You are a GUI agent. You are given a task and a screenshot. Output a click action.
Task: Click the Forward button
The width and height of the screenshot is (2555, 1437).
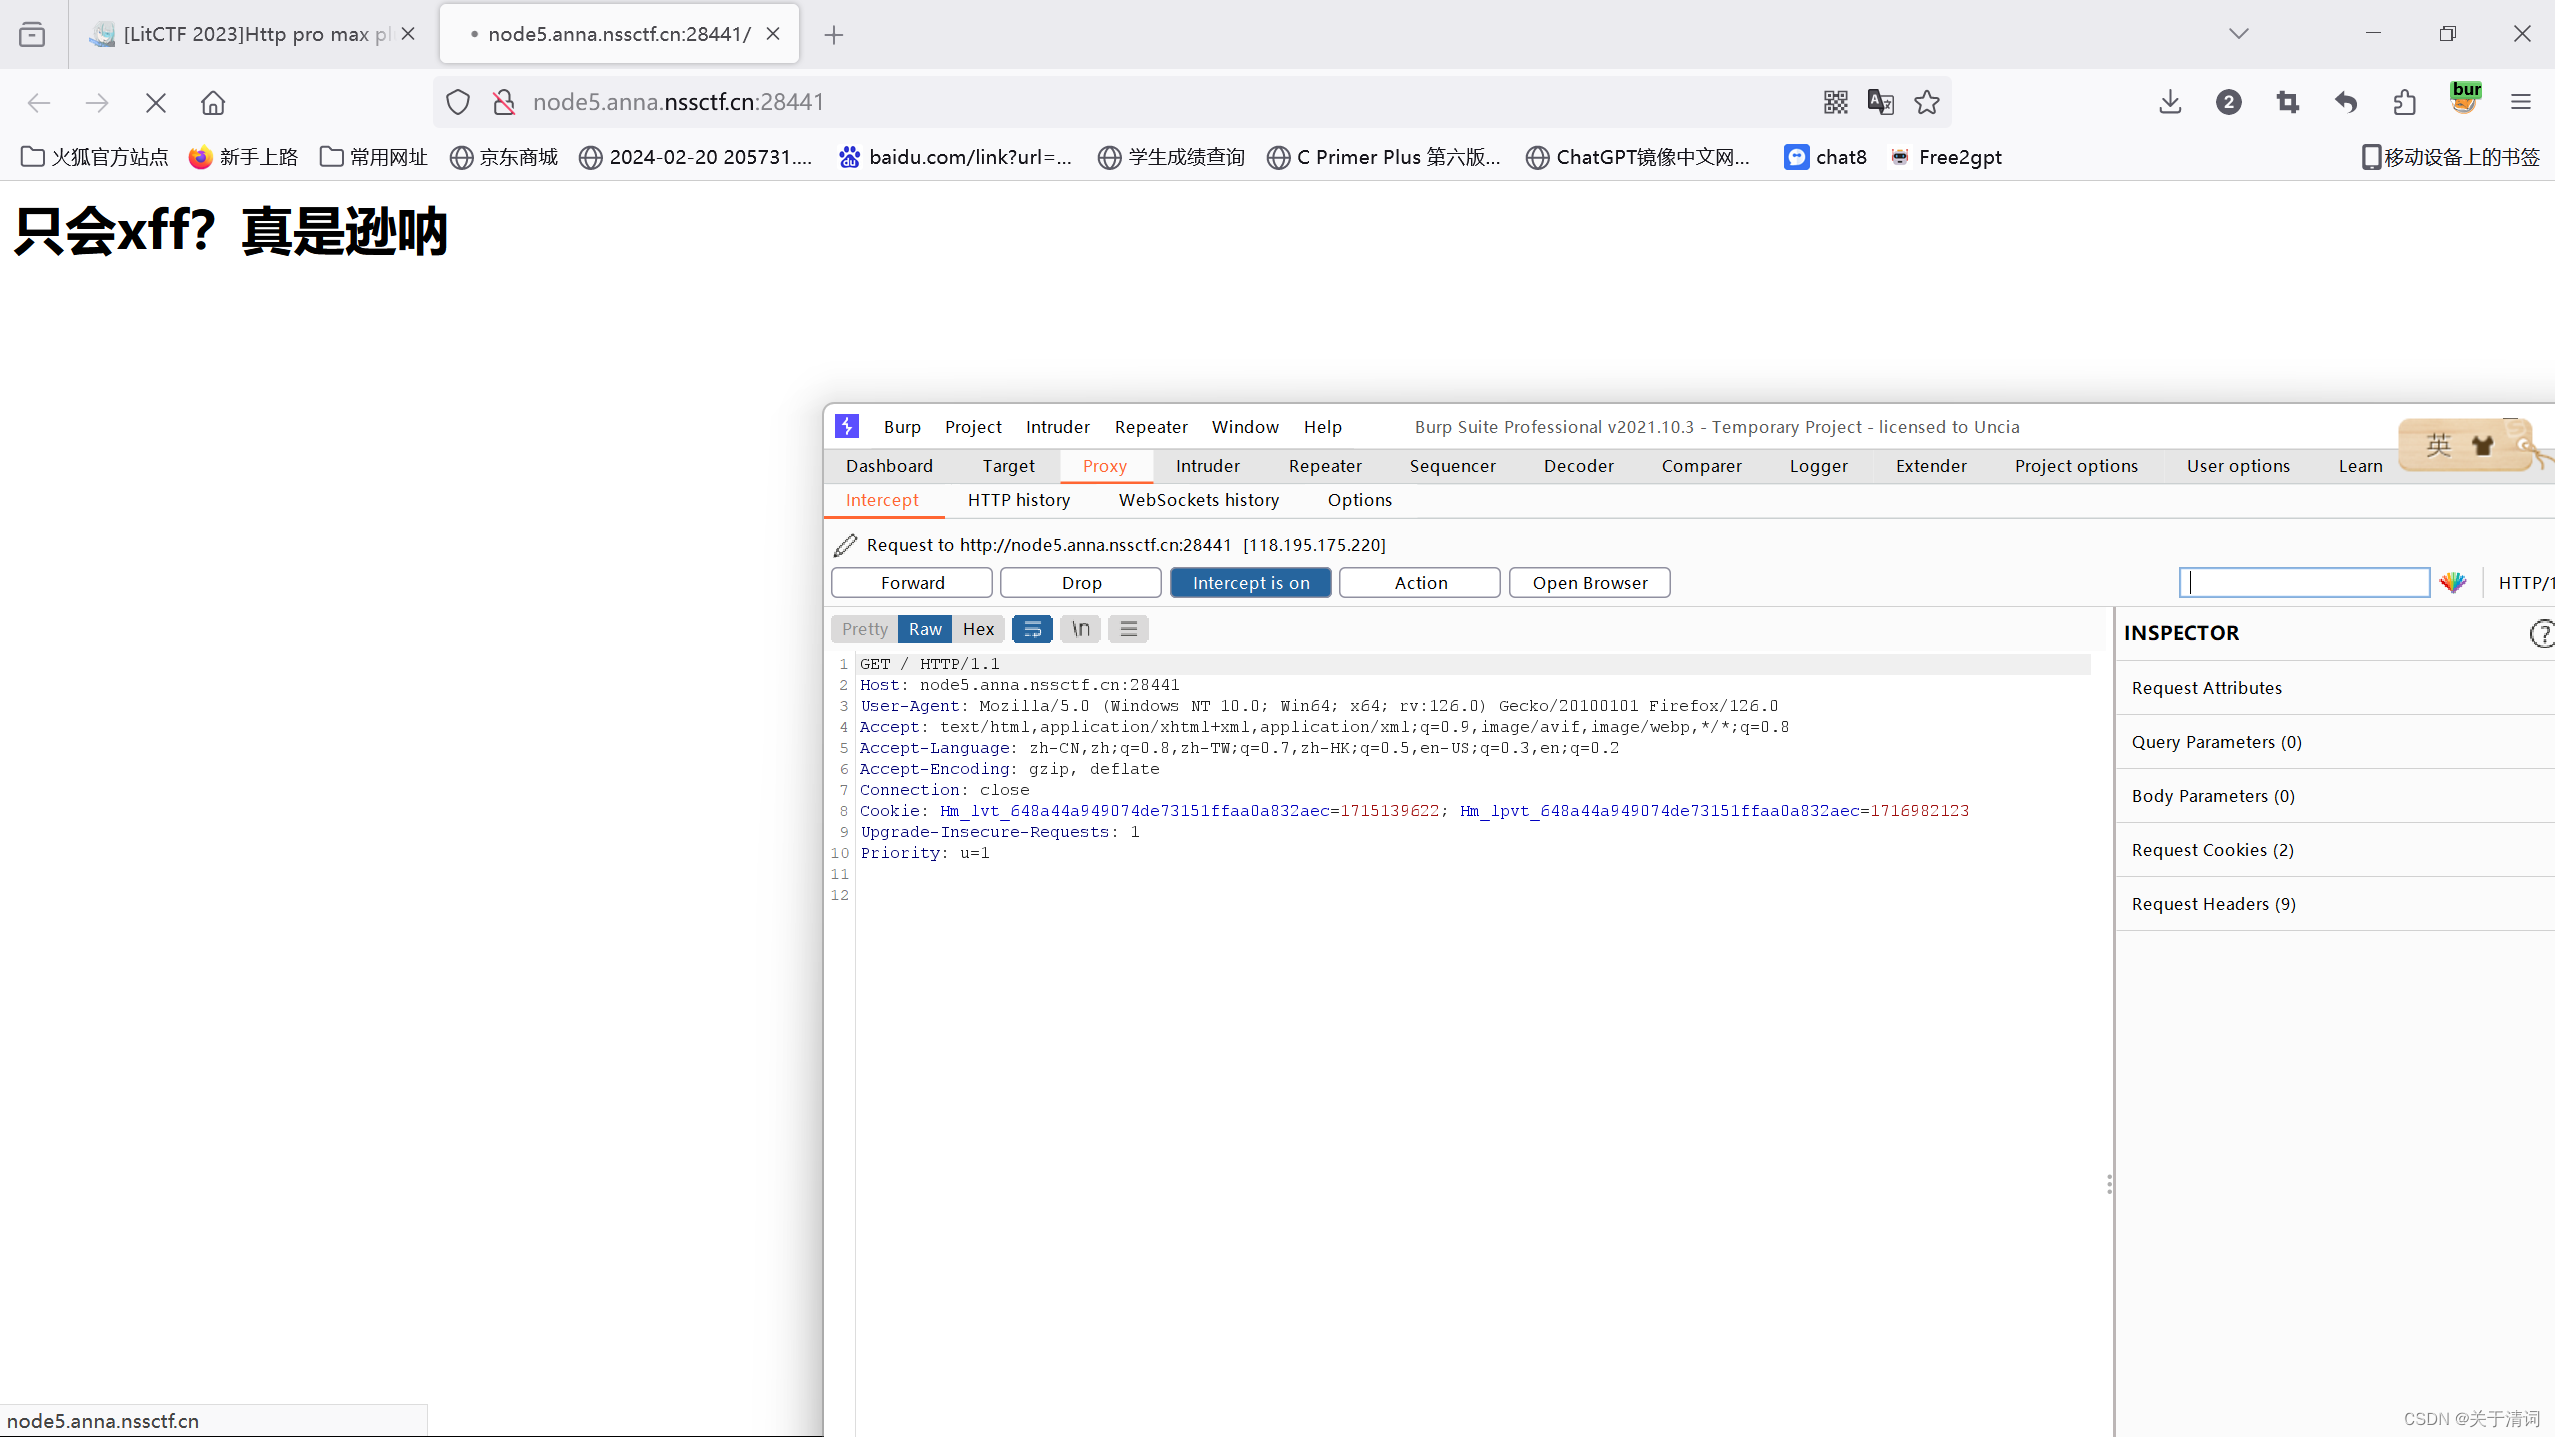click(911, 583)
